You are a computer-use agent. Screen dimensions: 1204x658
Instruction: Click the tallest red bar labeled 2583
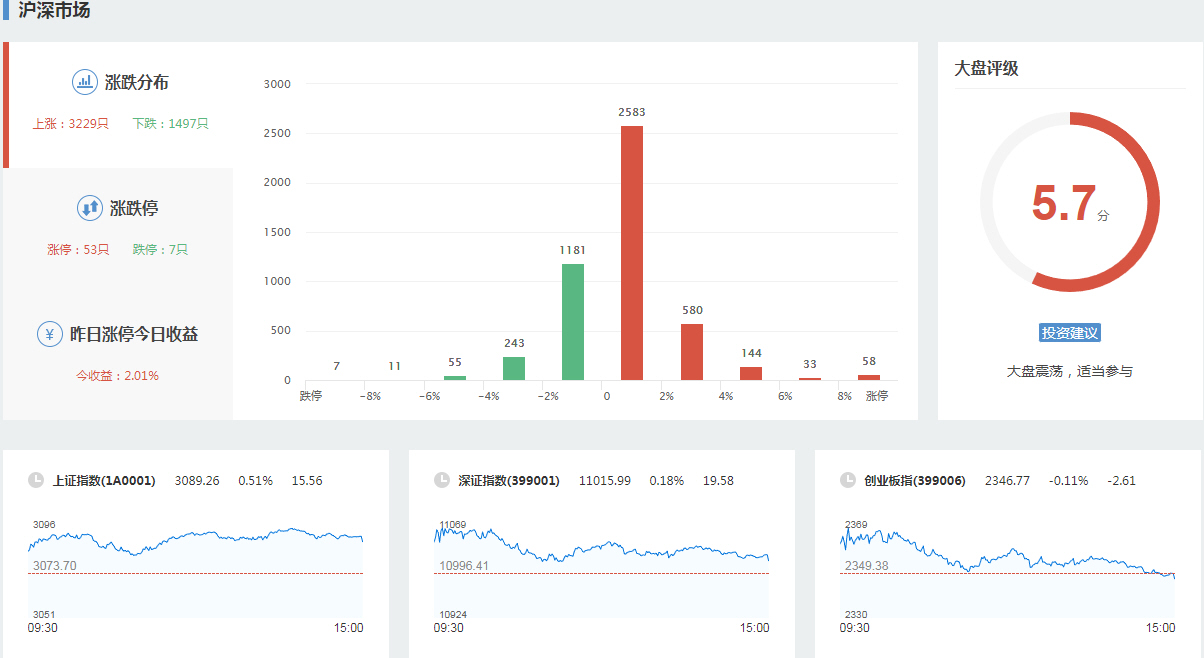click(x=632, y=254)
